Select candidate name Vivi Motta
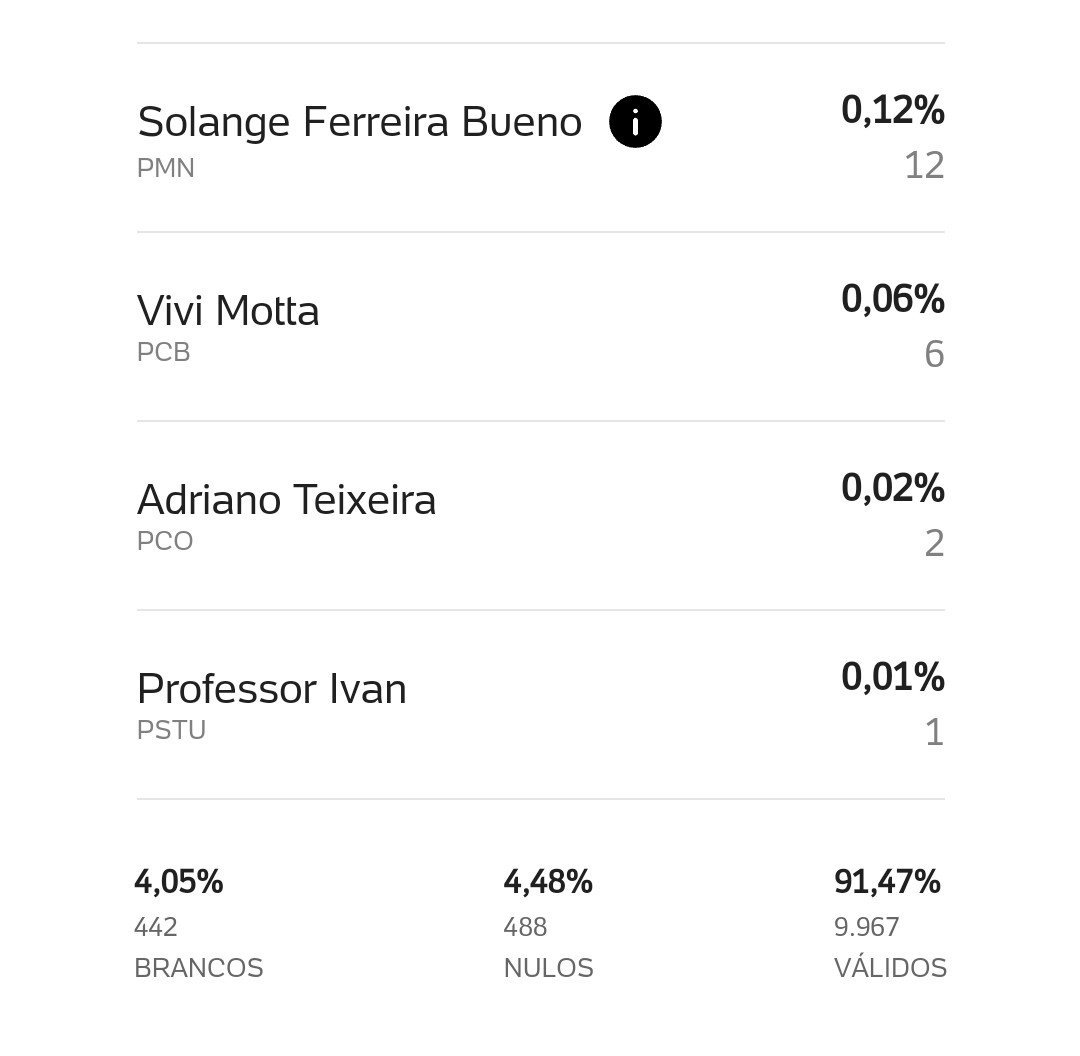Screen dimensions: 1080x1056 [228, 311]
